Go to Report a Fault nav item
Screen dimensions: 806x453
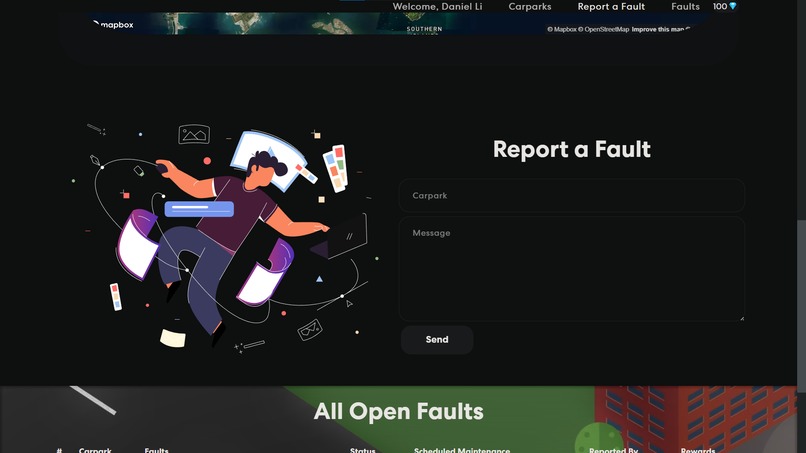click(x=611, y=7)
